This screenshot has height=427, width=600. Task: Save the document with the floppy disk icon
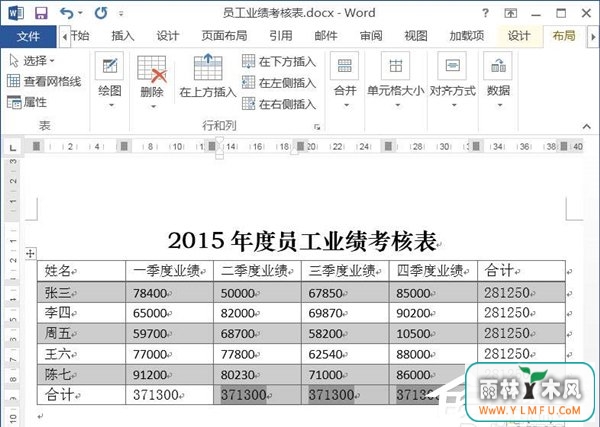coord(41,14)
